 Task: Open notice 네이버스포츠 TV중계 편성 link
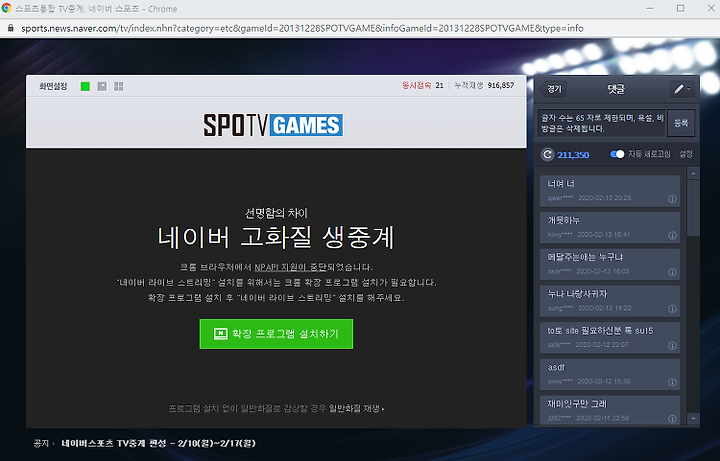[158, 444]
